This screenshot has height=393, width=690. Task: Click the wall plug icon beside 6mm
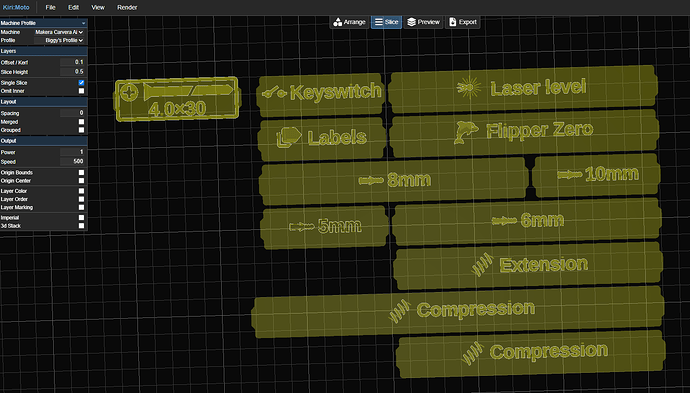pos(504,220)
